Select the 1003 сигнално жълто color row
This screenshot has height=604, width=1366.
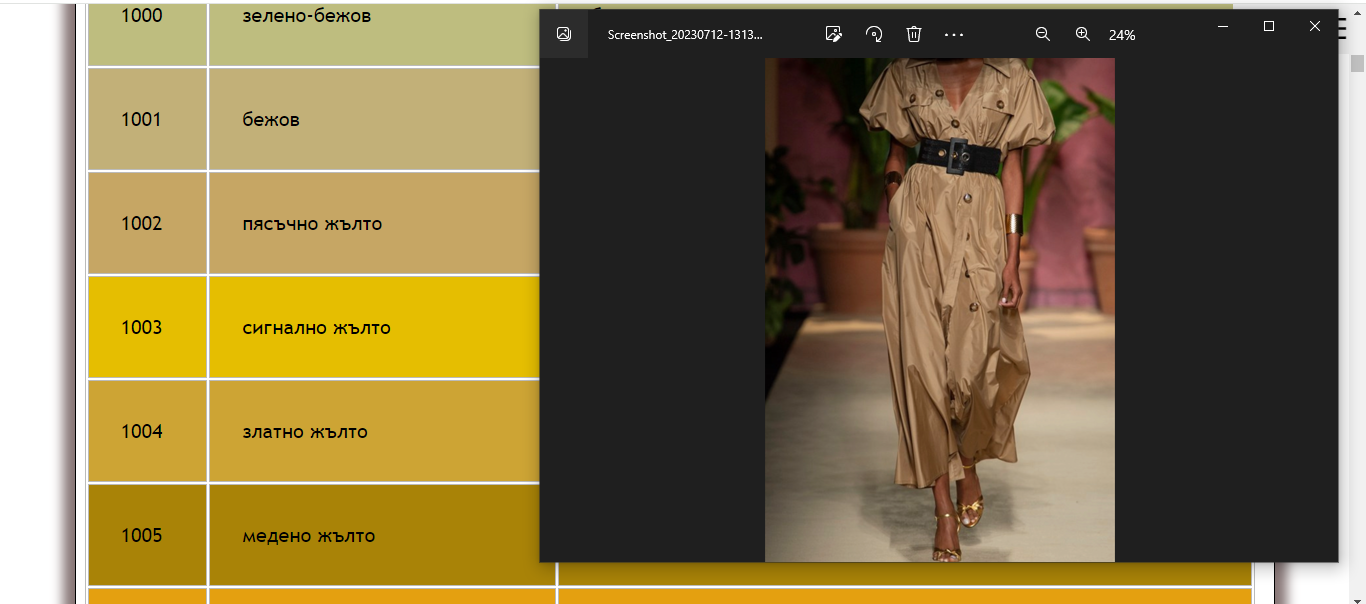316,328
